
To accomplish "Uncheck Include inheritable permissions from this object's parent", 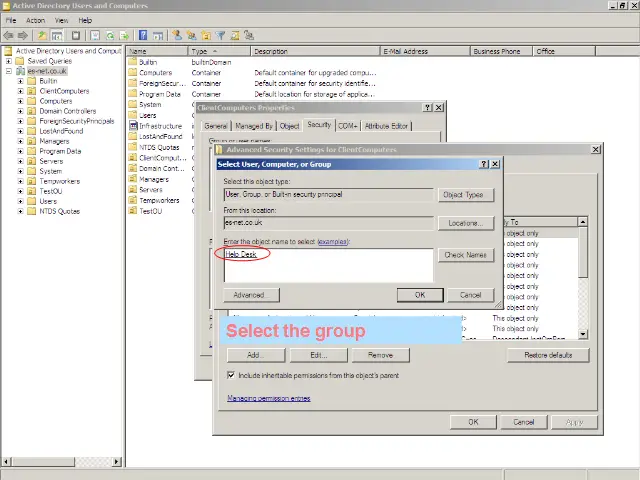I will click(x=231, y=375).
